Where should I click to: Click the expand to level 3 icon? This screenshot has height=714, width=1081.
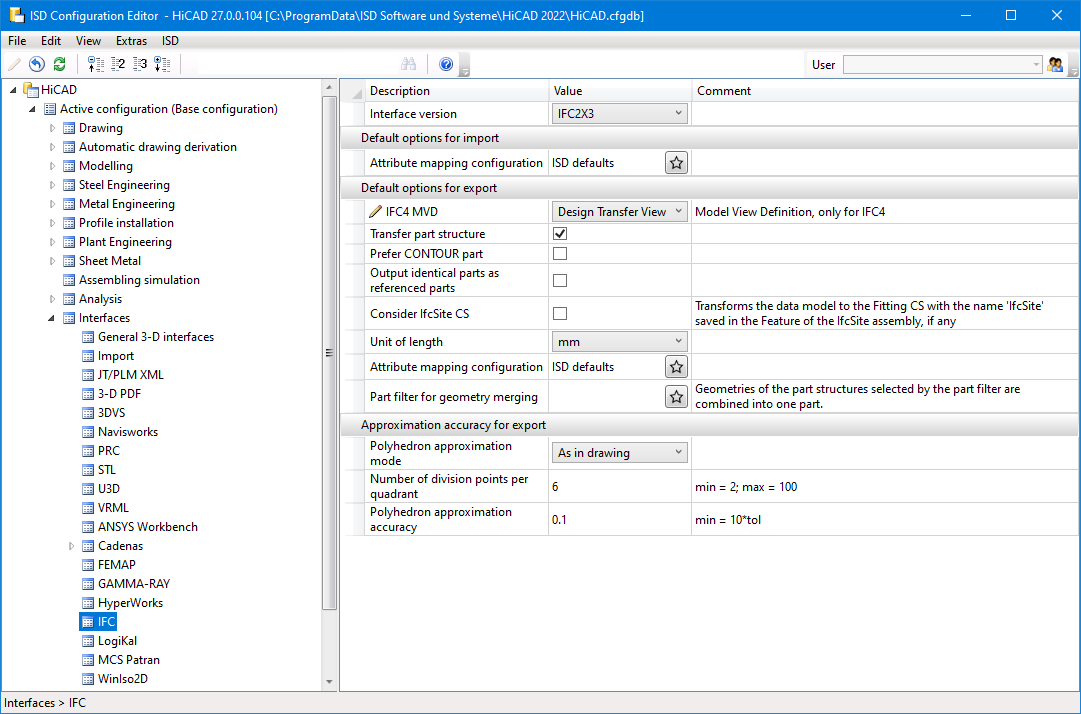click(x=140, y=64)
